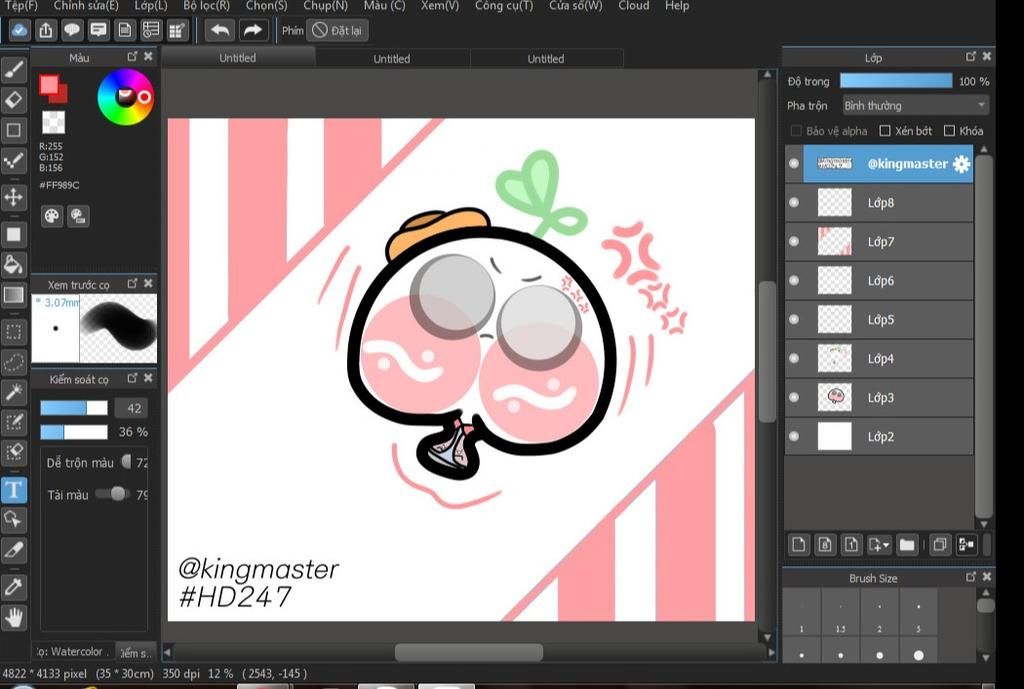Screen dimensions: 1024x689
Task: Click the Undo arrow in the toolbar
Action: click(x=220, y=30)
